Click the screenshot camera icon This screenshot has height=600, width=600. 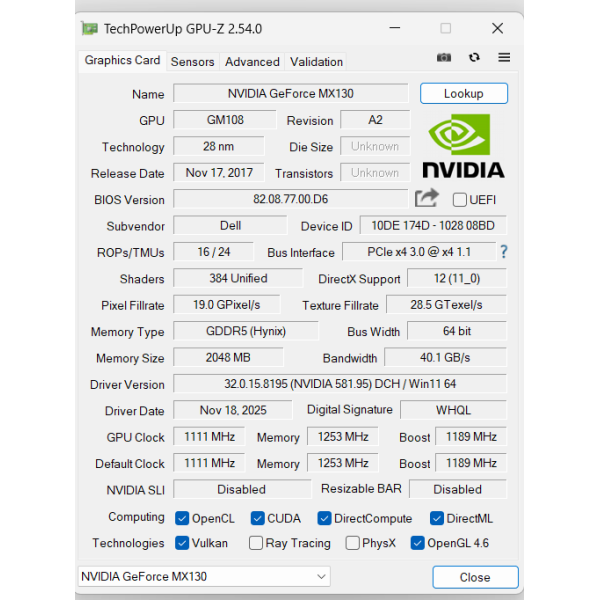pyautogui.click(x=444, y=57)
